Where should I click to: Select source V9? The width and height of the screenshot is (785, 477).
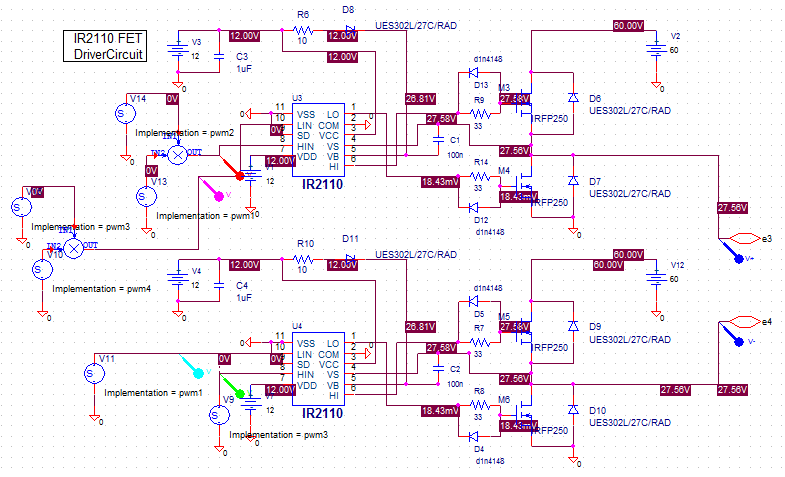[x=219, y=415]
